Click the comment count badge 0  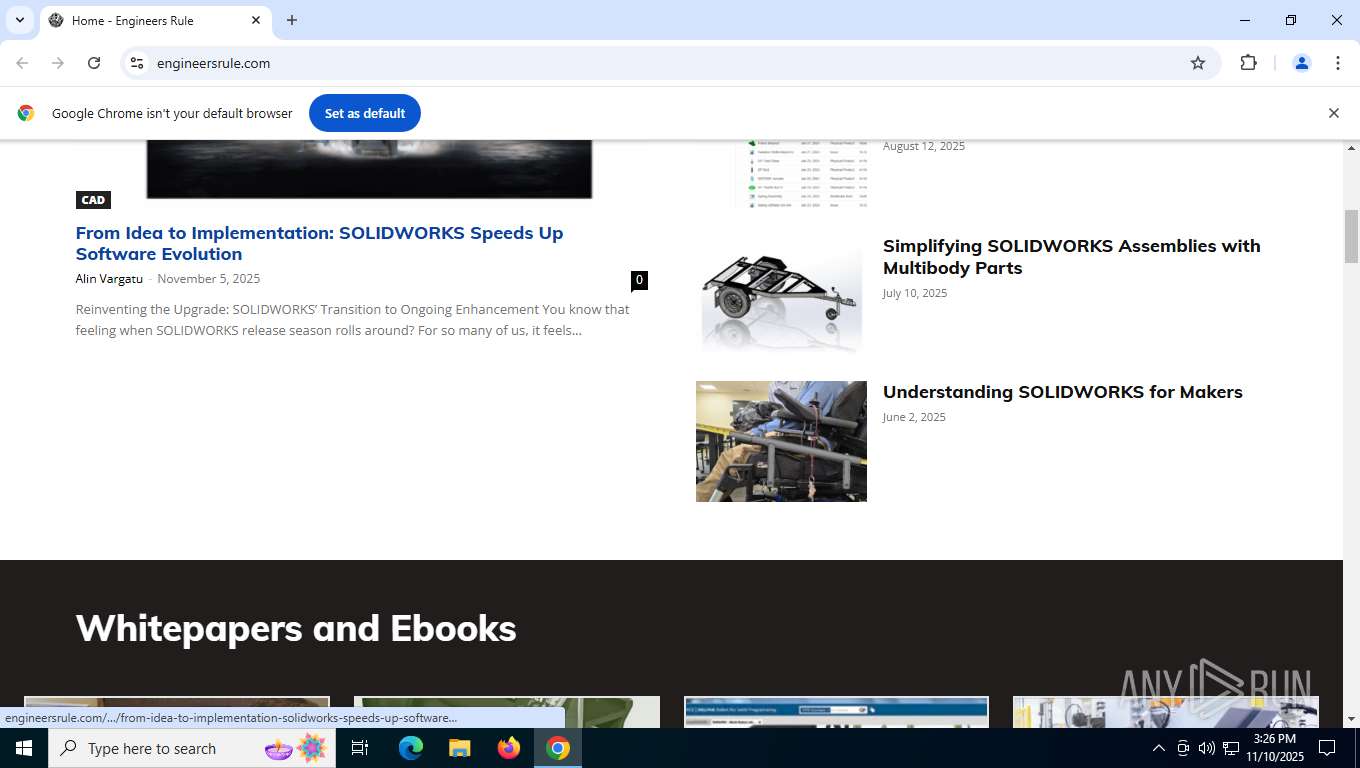coord(639,280)
